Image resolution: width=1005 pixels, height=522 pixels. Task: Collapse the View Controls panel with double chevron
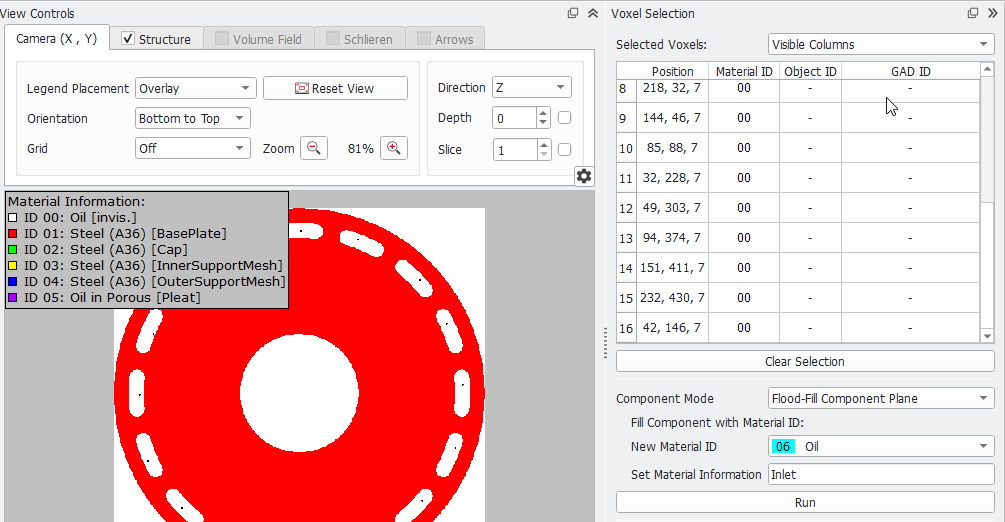[593, 13]
